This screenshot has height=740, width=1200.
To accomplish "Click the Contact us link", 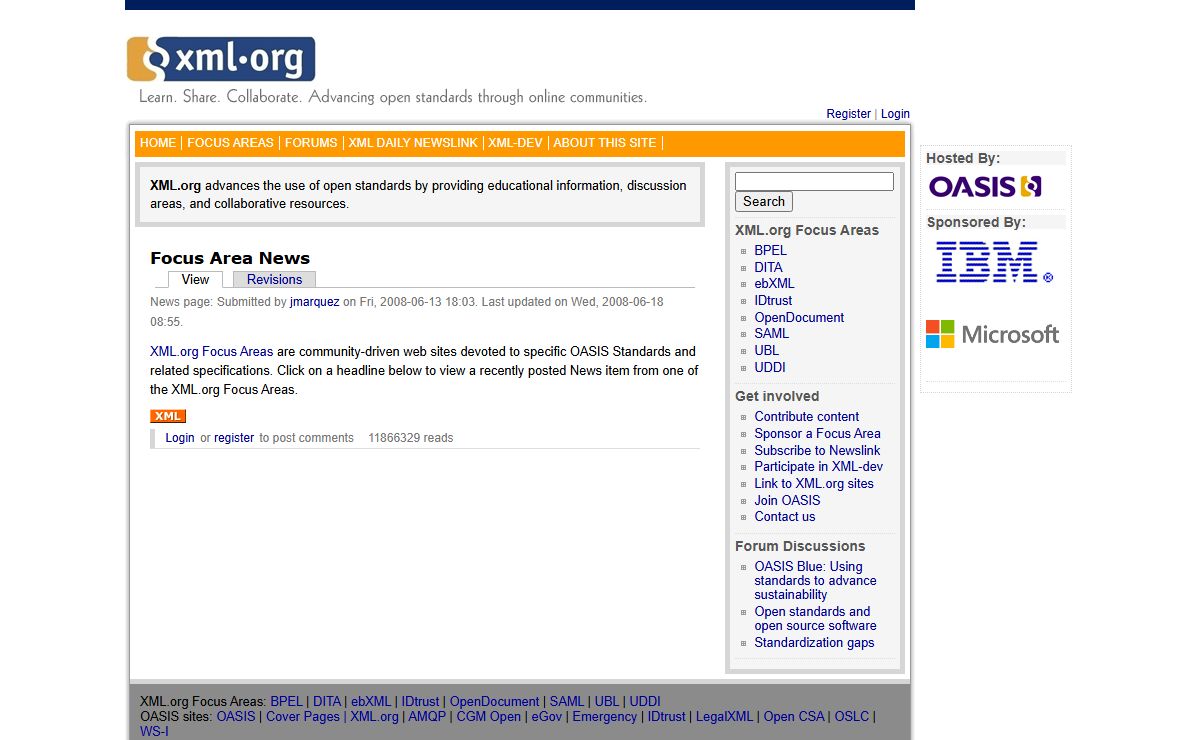I will click(x=784, y=517).
